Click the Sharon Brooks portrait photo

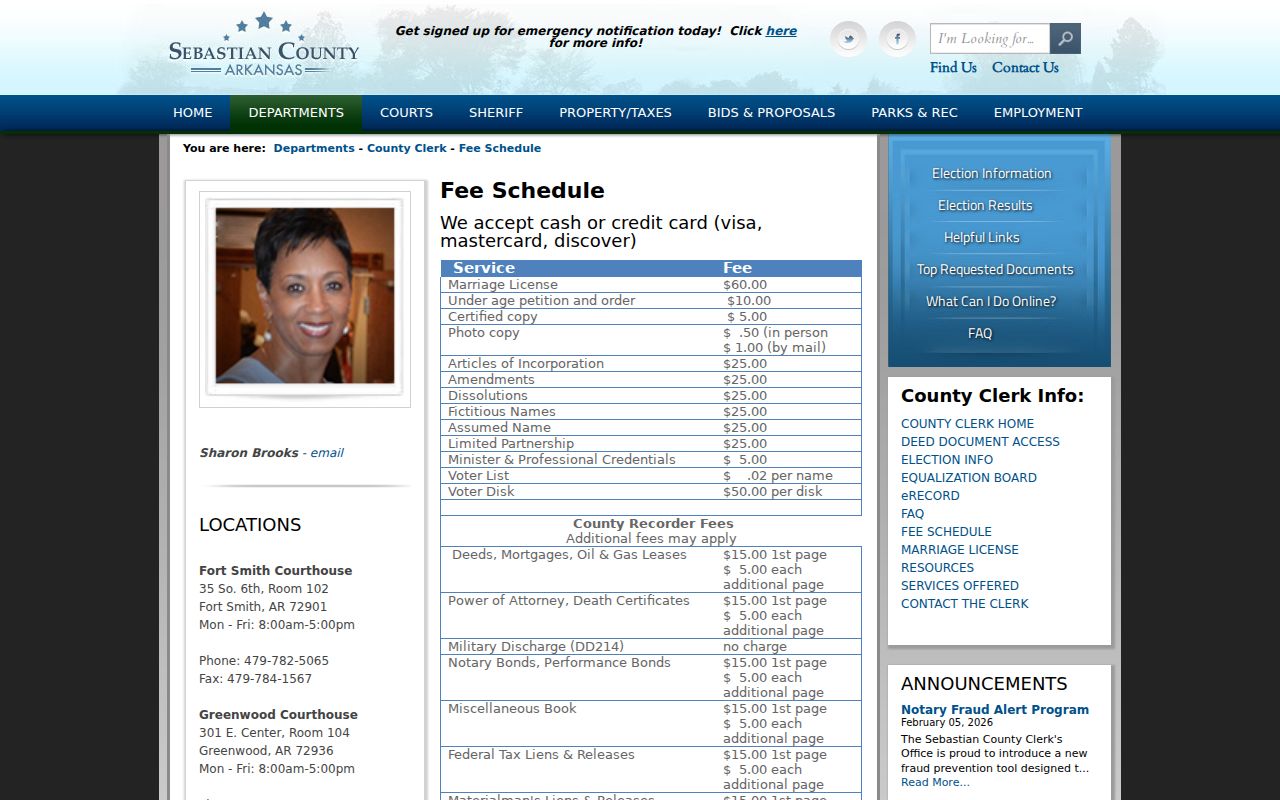[x=305, y=296]
